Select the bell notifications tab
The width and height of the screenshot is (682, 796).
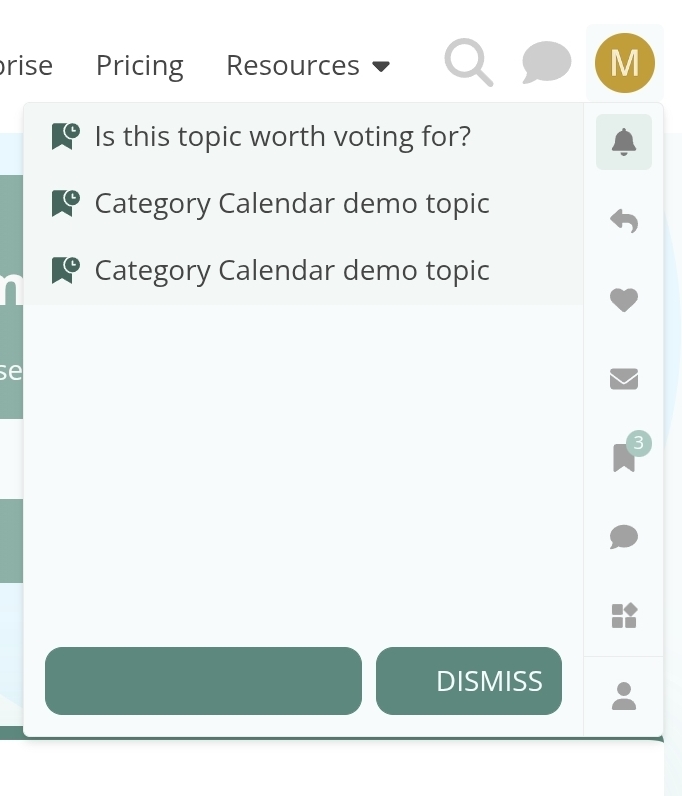click(624, 142)
